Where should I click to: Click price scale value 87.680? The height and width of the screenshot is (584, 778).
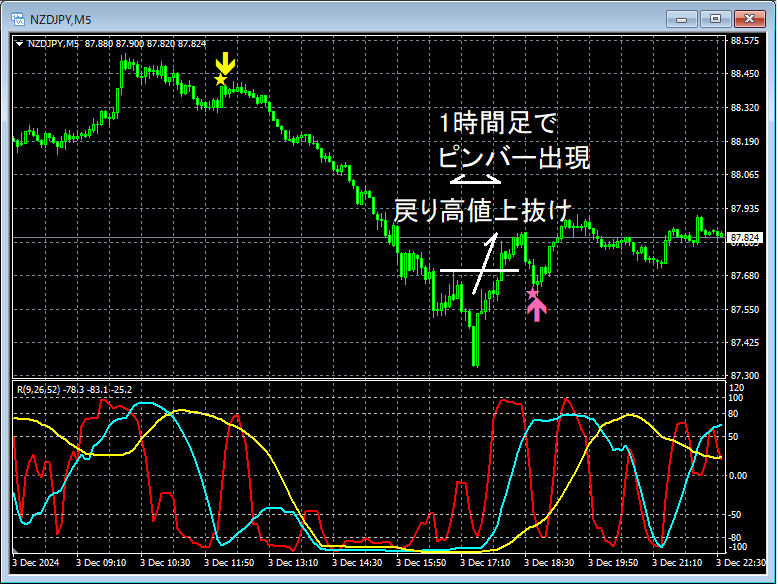pos(745,275)
